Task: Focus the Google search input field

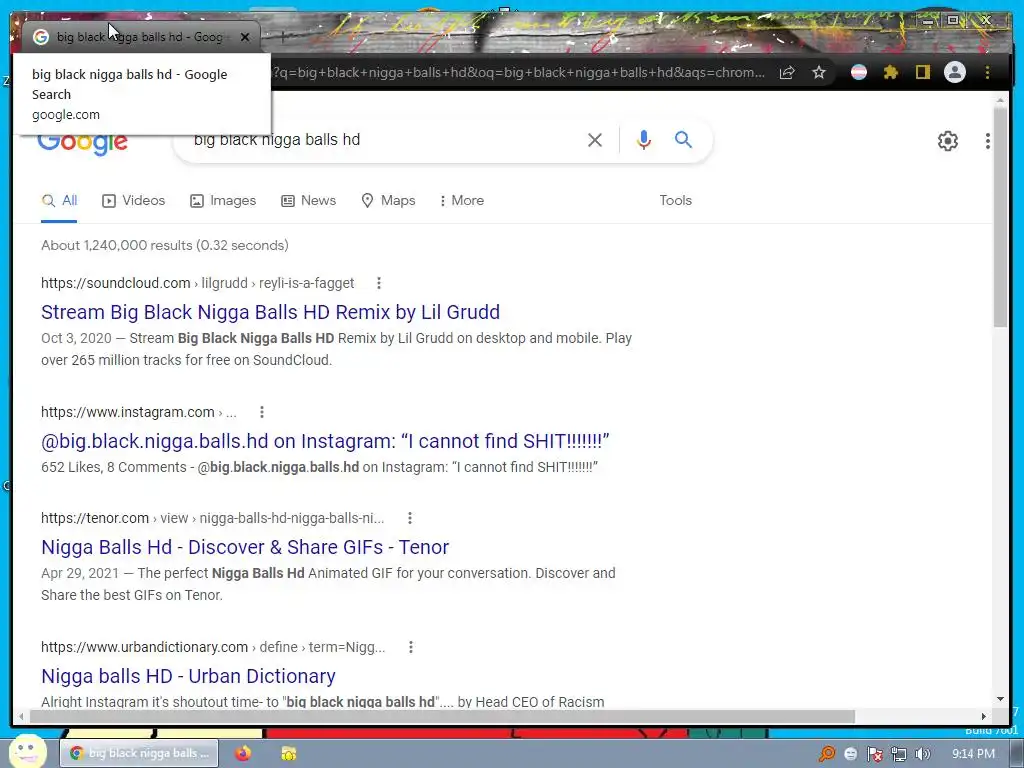Action: point(385,140)
